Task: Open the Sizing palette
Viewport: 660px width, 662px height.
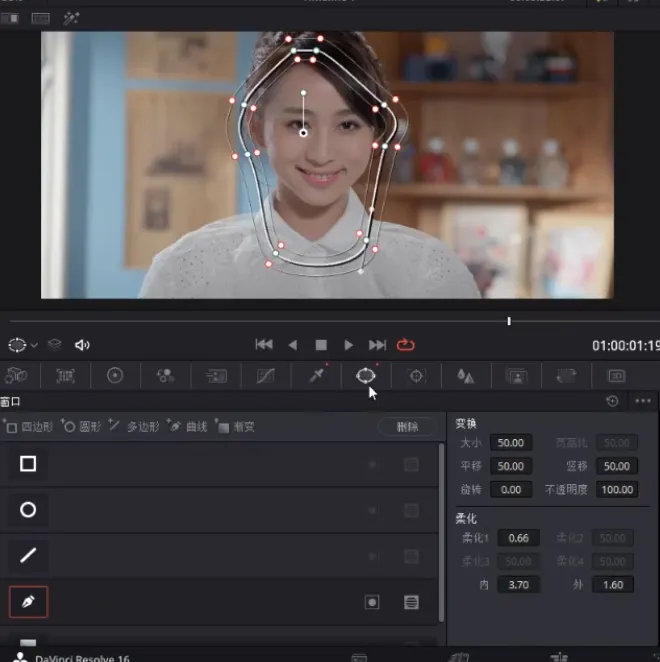Action: pyautogui.click(x=566, y=375)
